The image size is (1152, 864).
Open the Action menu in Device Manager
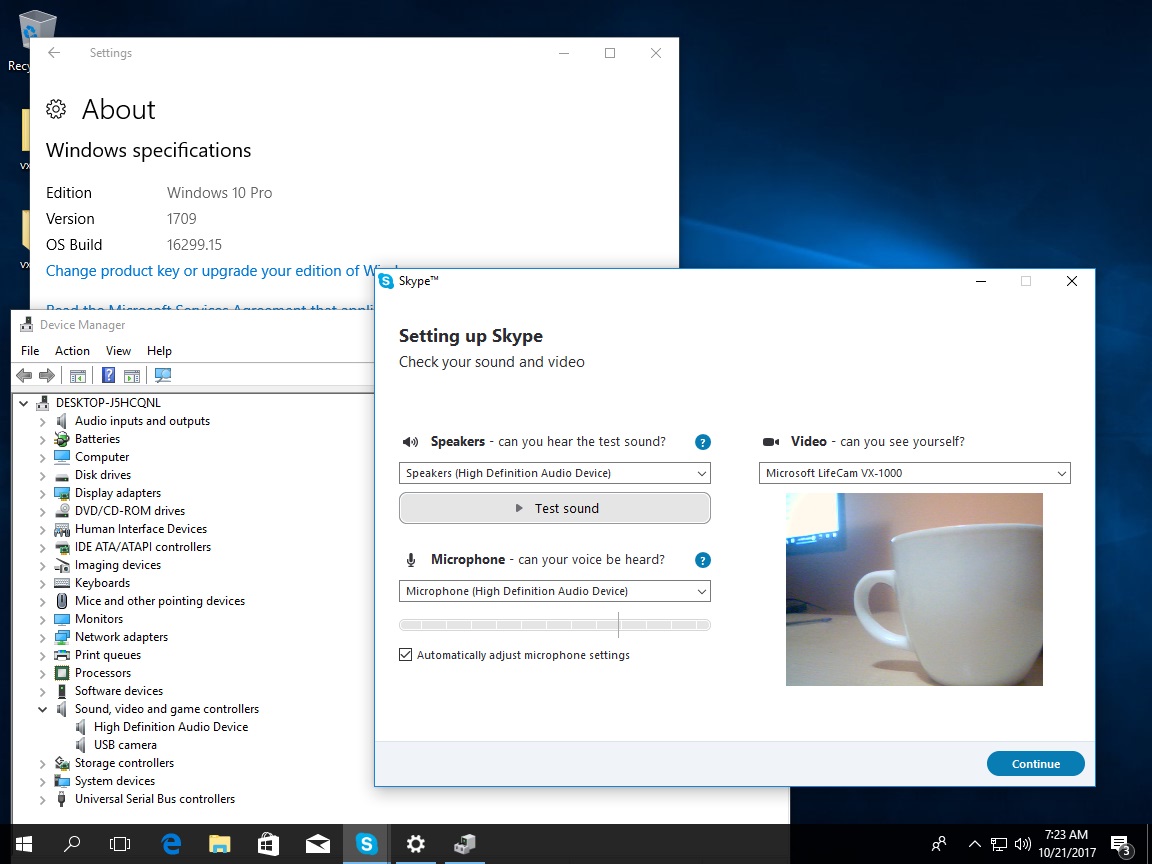click(72, 351)
